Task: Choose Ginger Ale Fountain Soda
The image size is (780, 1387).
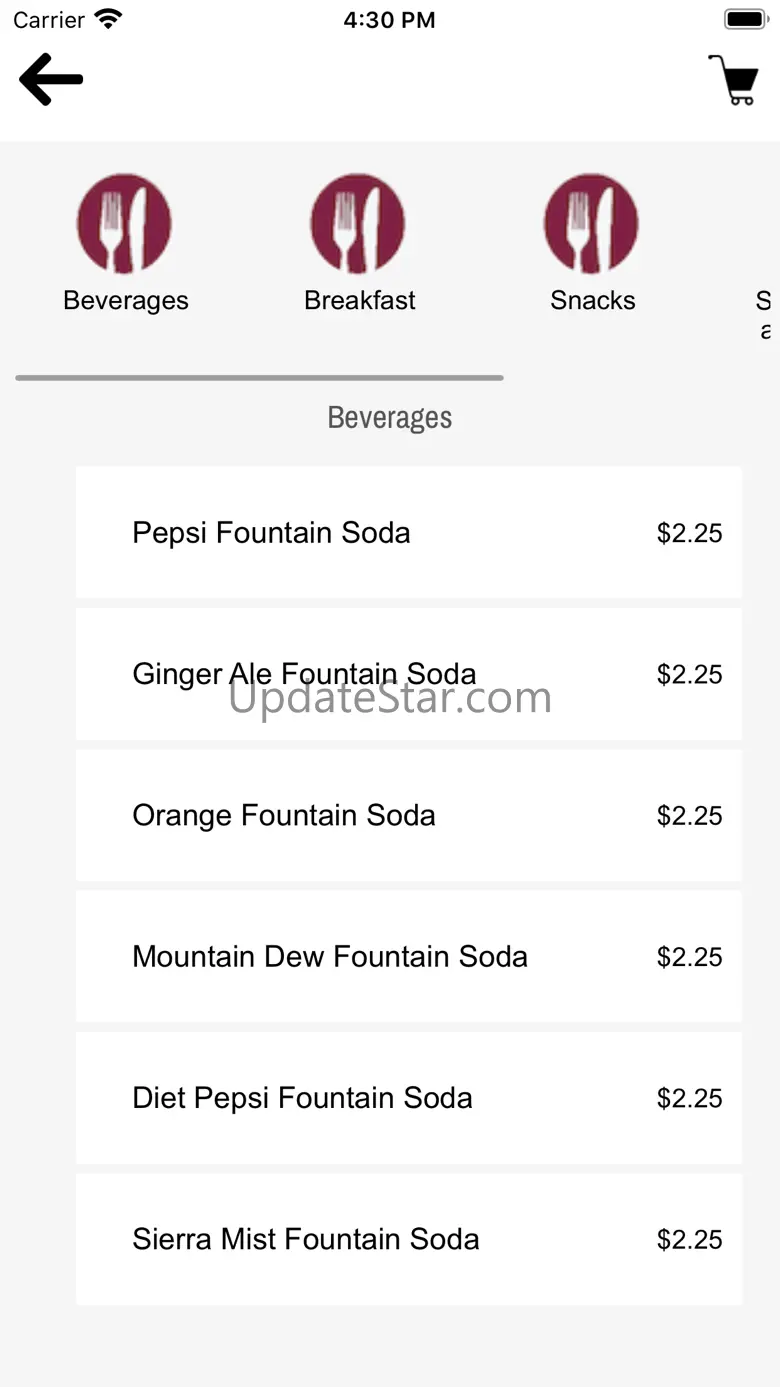Action: (x=304, y=674)
